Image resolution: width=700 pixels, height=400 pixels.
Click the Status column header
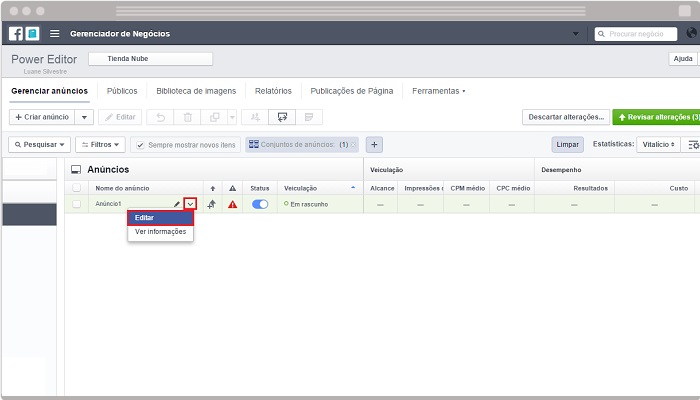[x=260, y=188]
